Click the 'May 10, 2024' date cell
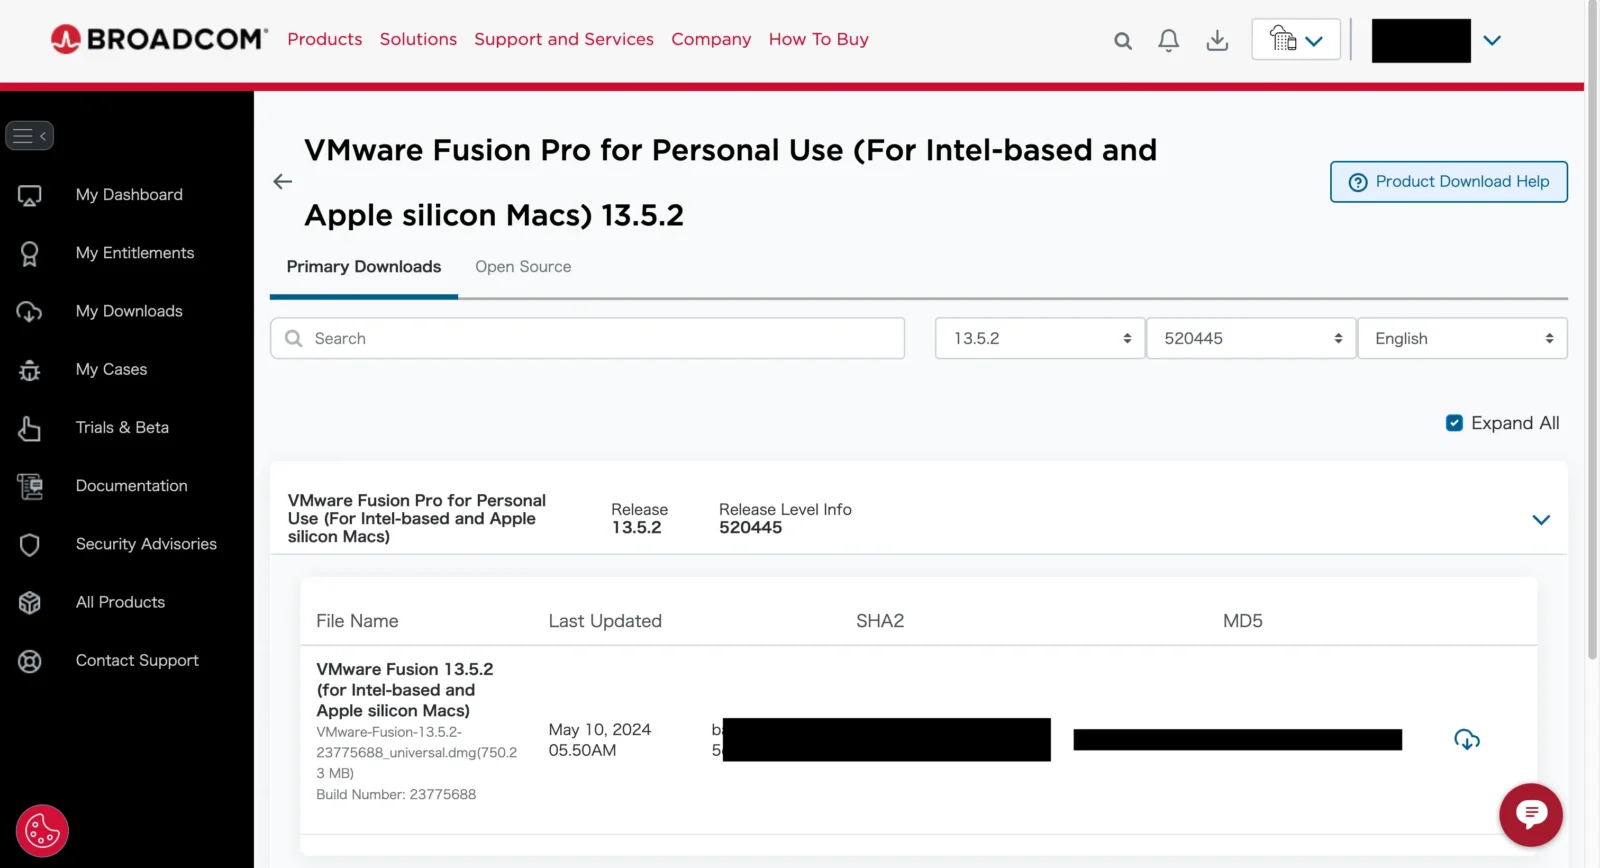 tap(599, 740)
